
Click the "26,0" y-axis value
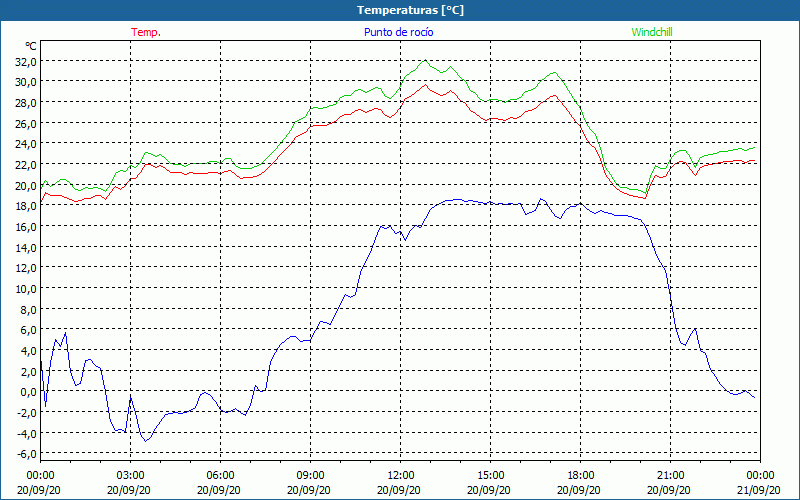26,123
